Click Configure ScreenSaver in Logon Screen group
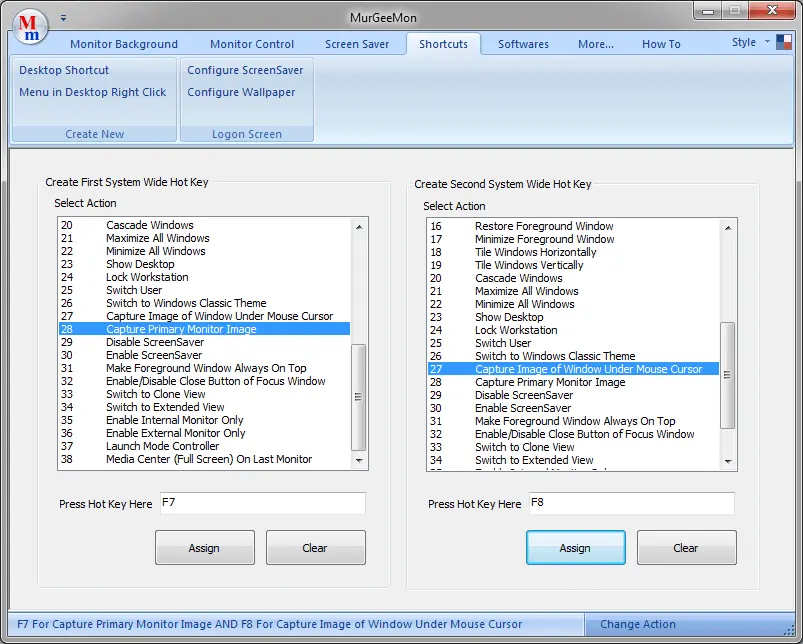Screen dimensions: 803x644 pos(245,70)
